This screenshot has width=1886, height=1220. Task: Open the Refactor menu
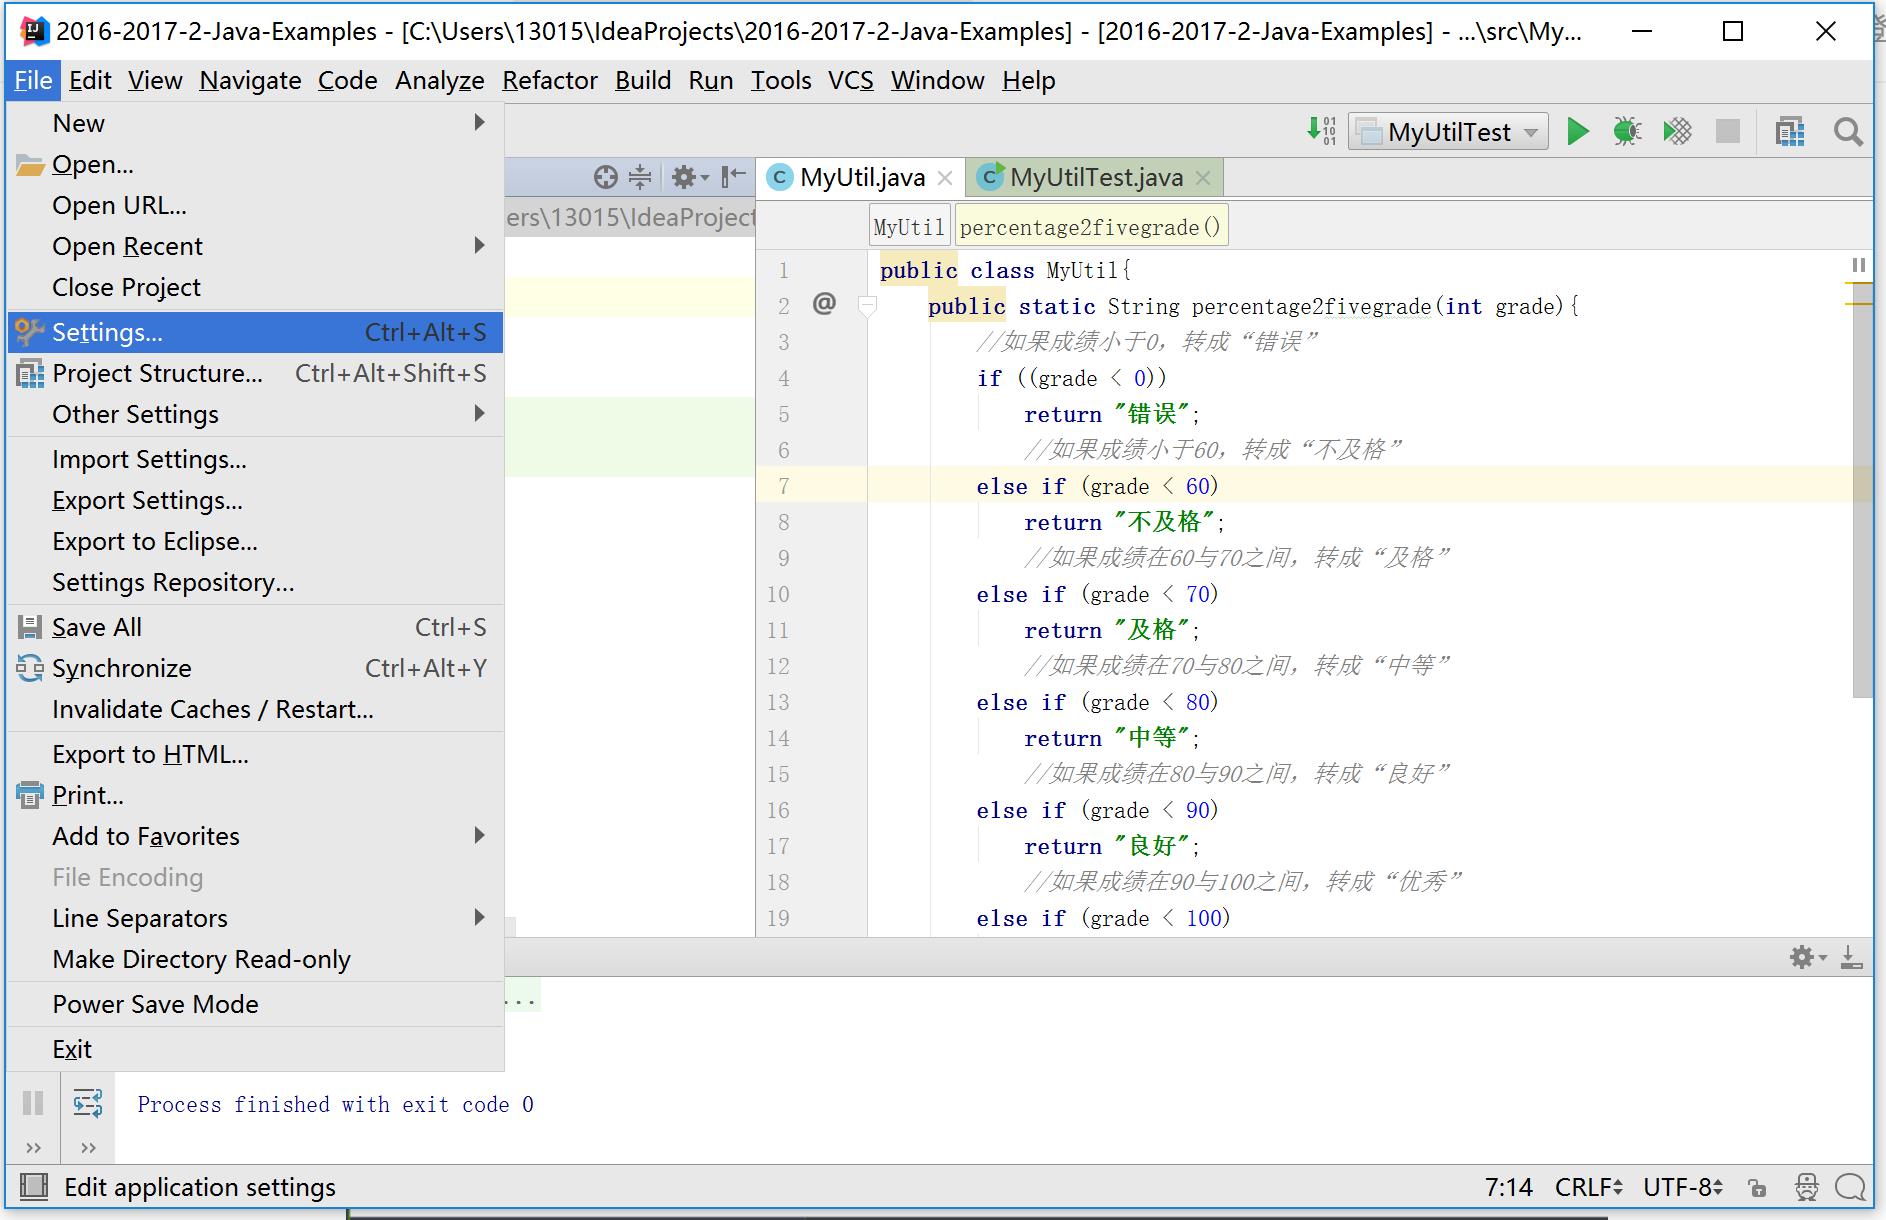click(x=550, y=80)
